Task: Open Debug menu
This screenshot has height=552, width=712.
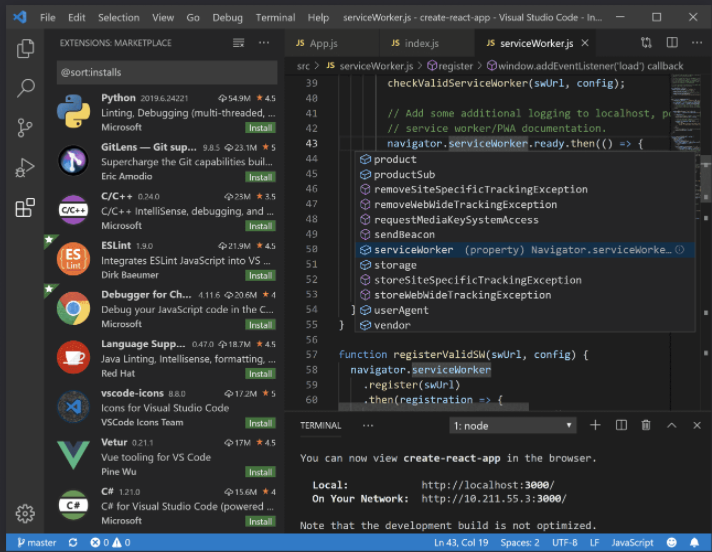Action: (227, 18)
